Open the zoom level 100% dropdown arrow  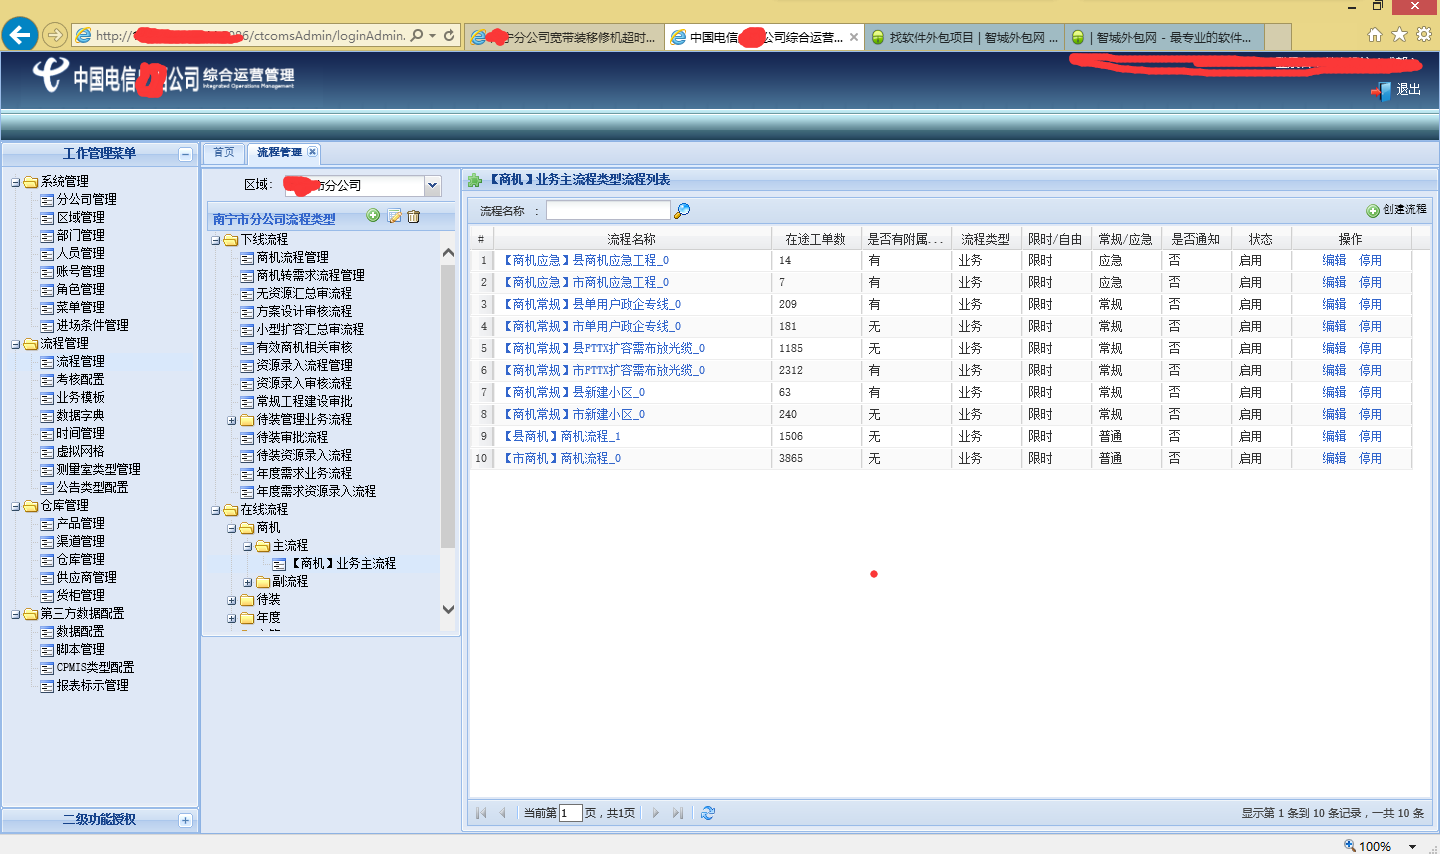pos(1412,846)
